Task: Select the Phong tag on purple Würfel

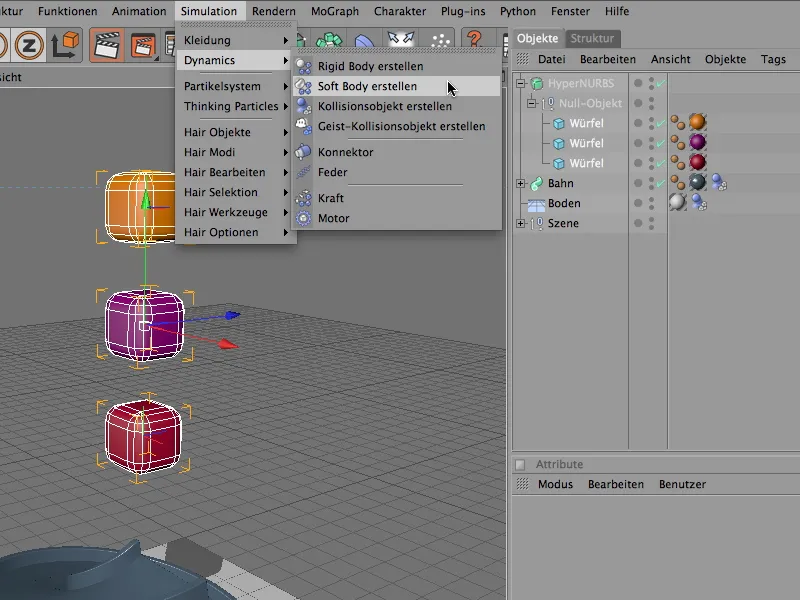Action: [678, 142]
